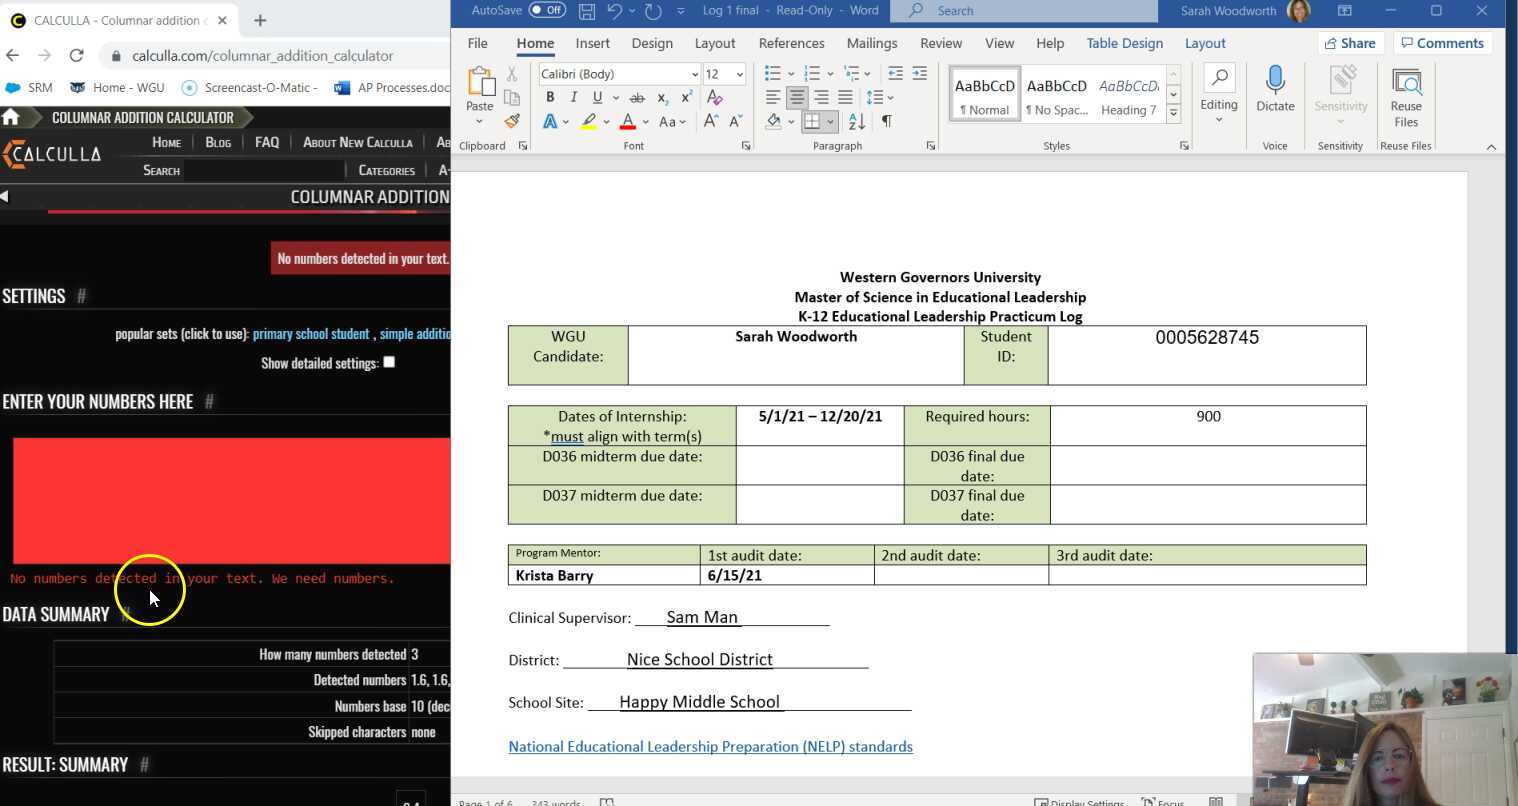Check the Show detailed settings checkbox

coord(389,362)
